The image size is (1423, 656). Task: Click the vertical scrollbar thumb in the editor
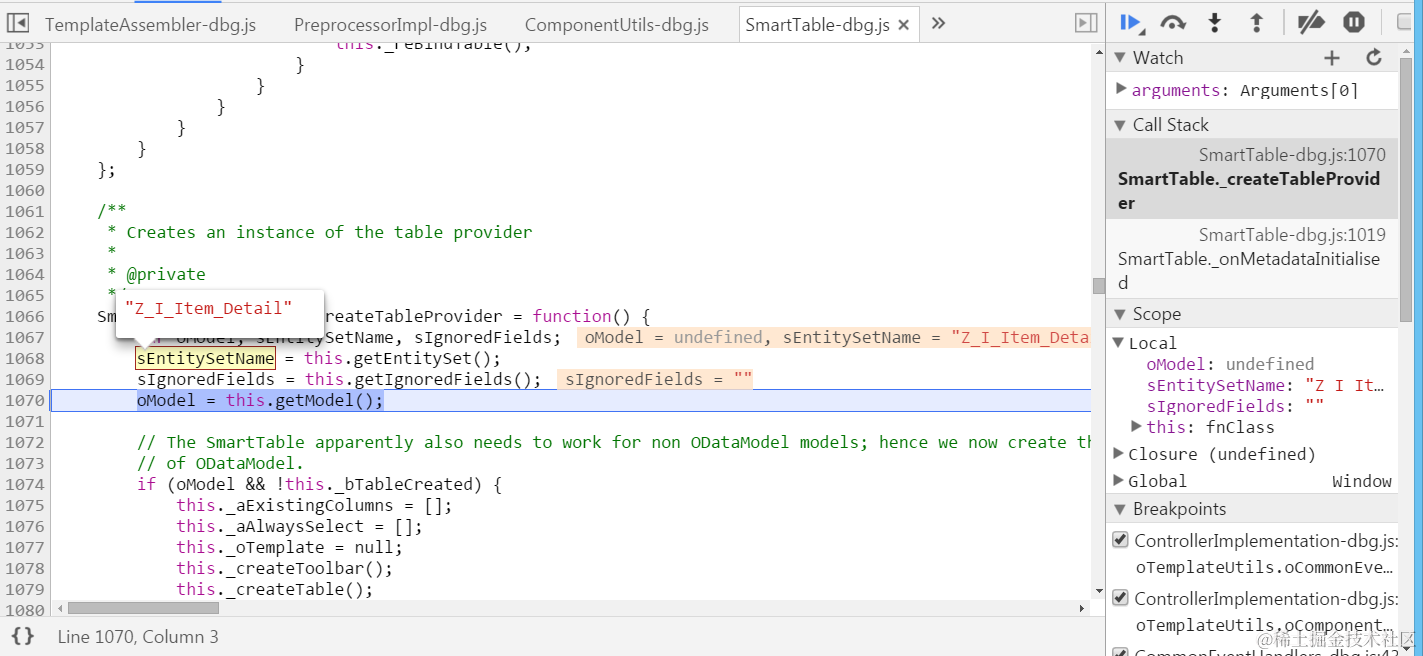pyautogui.click(x=1098, y=286)
